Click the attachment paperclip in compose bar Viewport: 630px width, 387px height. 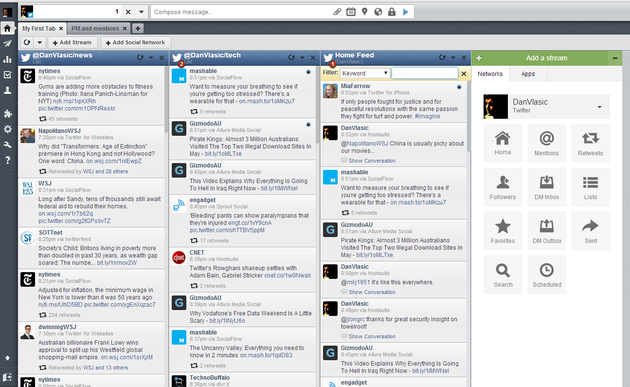pyautogui.click(x=337, y=12)
